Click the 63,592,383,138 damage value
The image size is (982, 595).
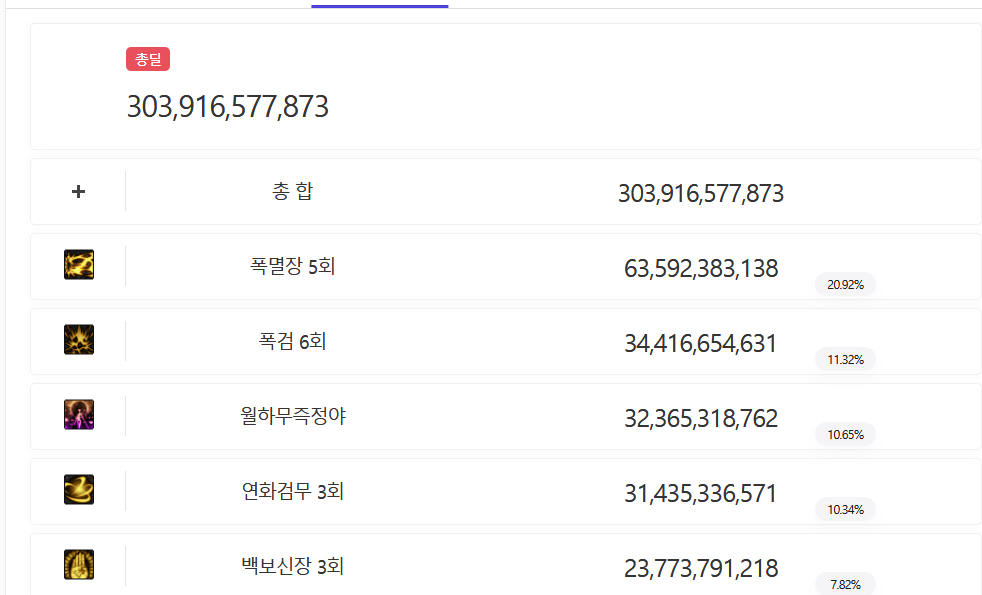[701, 268]
